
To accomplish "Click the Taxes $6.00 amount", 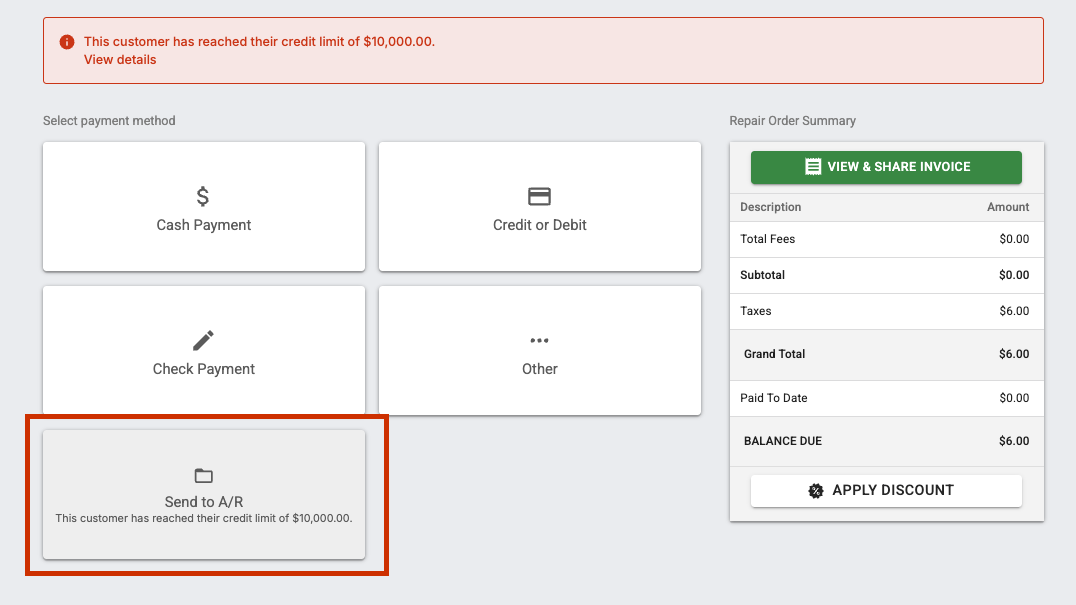I will click(1014, 311).
